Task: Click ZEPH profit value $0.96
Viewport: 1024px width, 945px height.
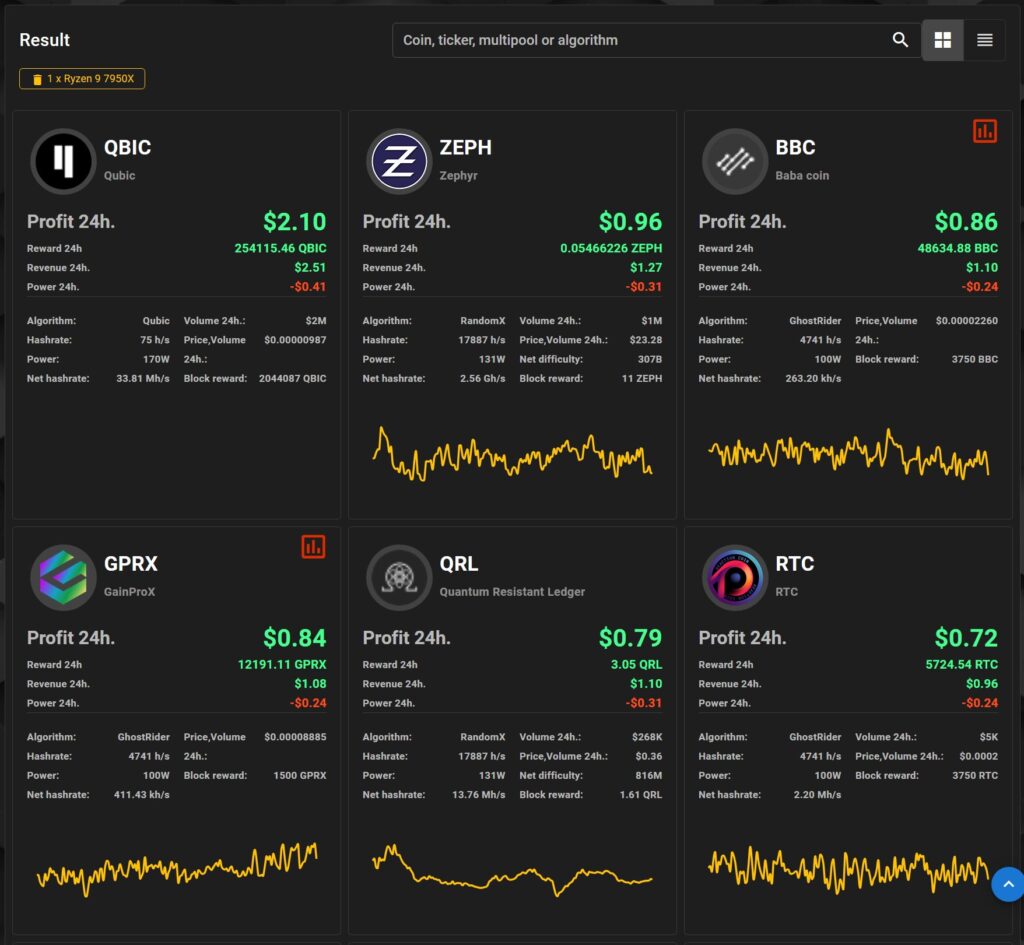Action: pos(630,222)
